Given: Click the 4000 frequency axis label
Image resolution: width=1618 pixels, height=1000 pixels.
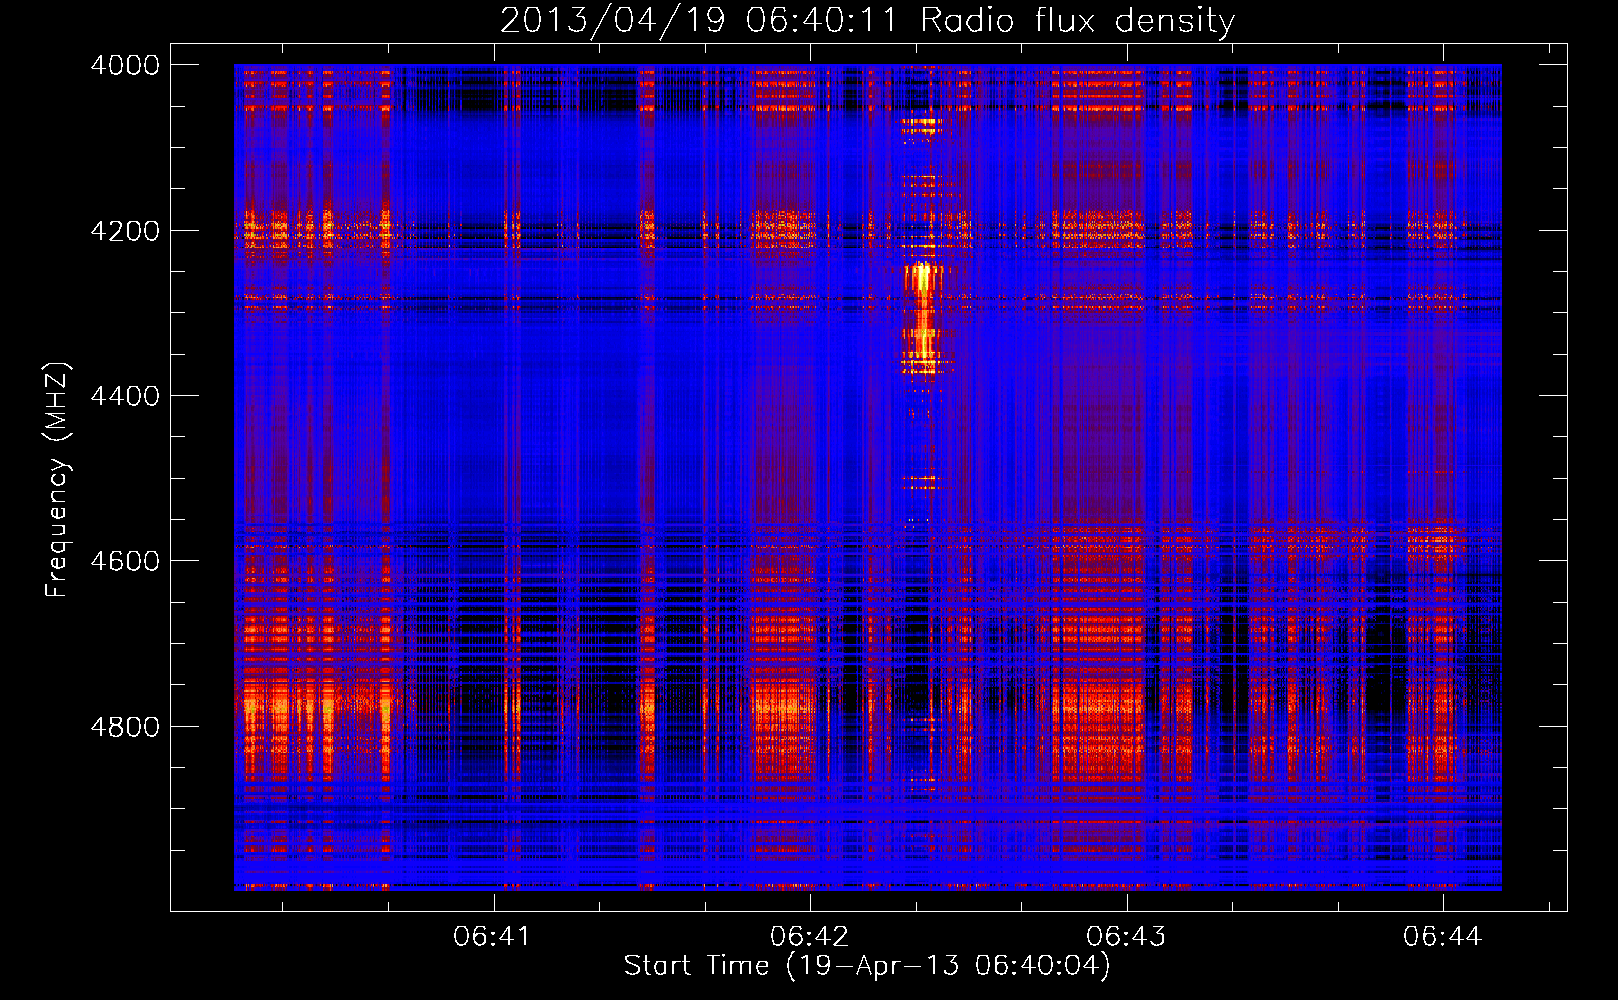Looking at the screenshot, I should (125, 65).
